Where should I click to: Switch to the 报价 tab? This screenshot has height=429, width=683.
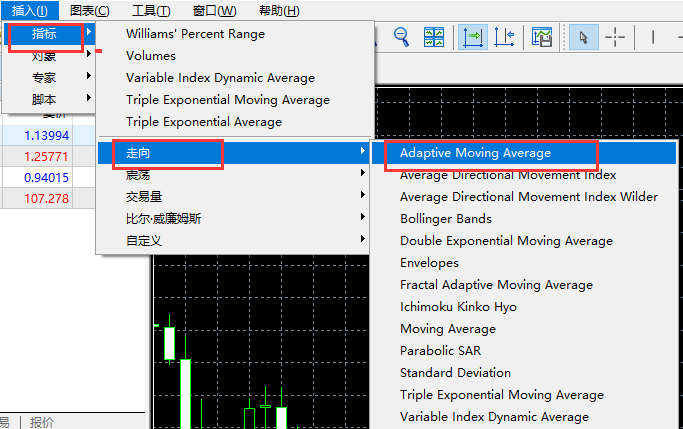click(x=42, y=422)
